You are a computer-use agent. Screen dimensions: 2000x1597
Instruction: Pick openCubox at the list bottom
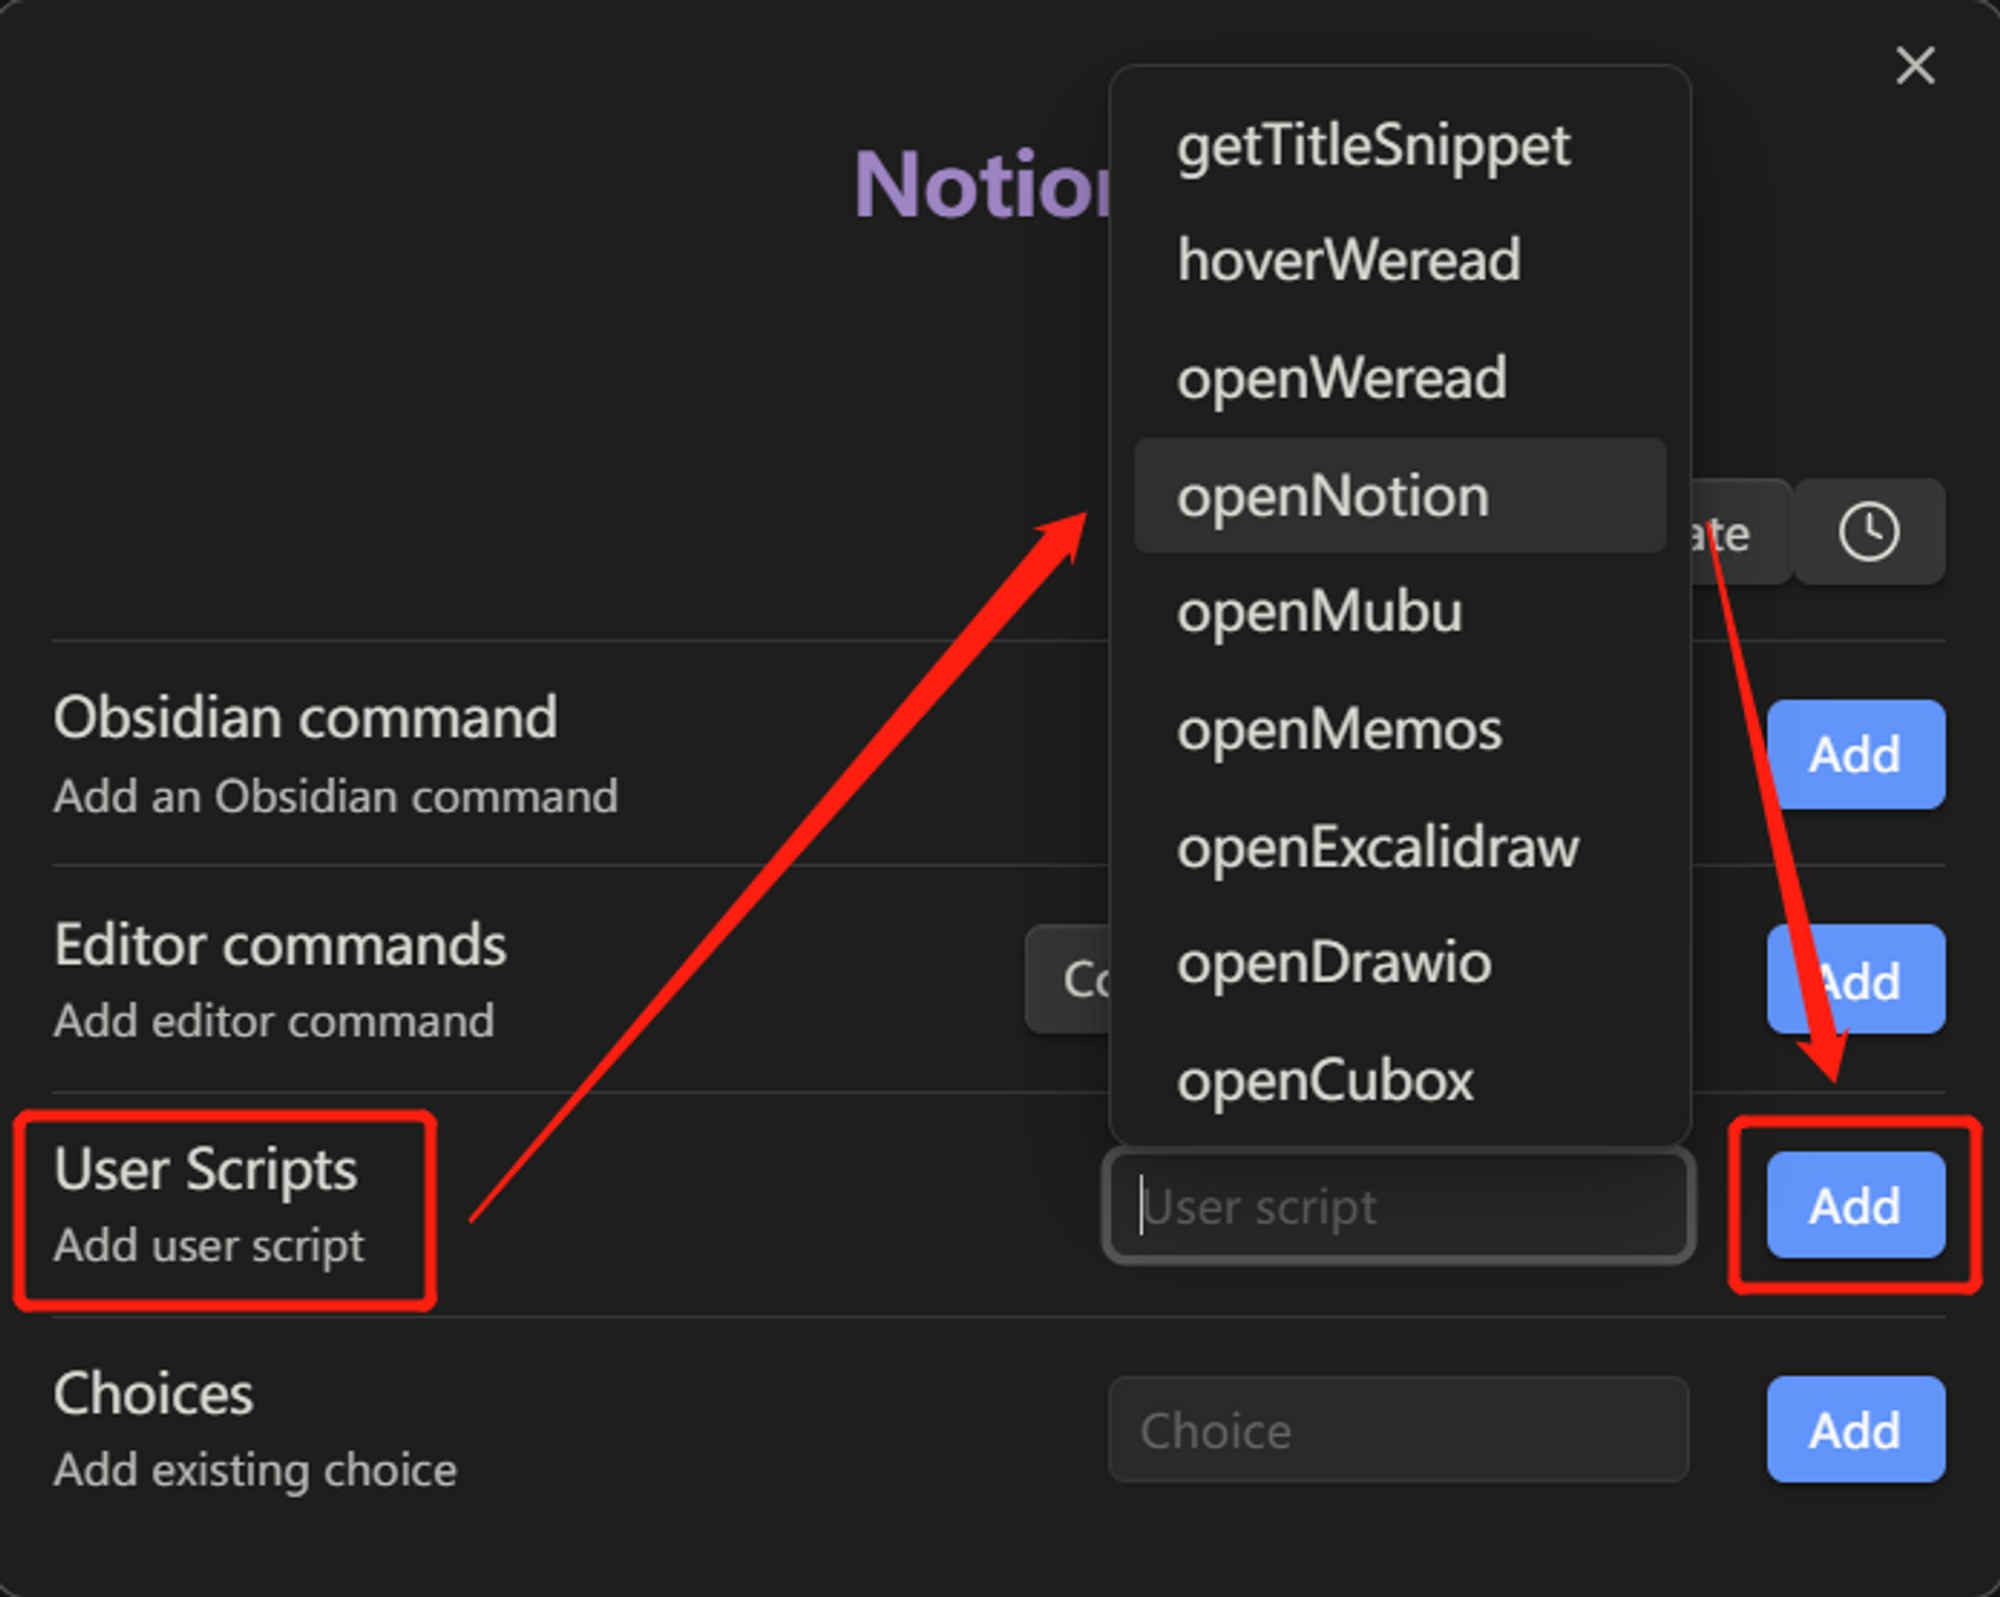(x=1326, y=1079)
